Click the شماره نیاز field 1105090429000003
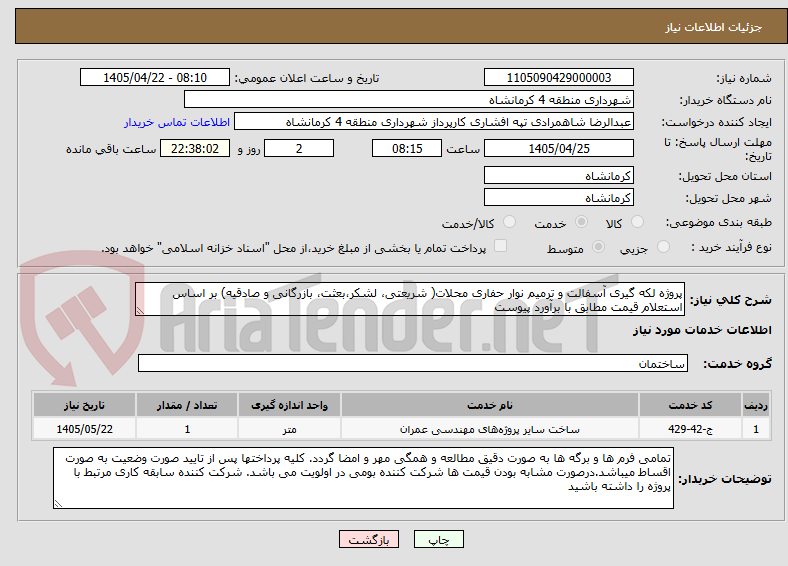 (559, 77)
